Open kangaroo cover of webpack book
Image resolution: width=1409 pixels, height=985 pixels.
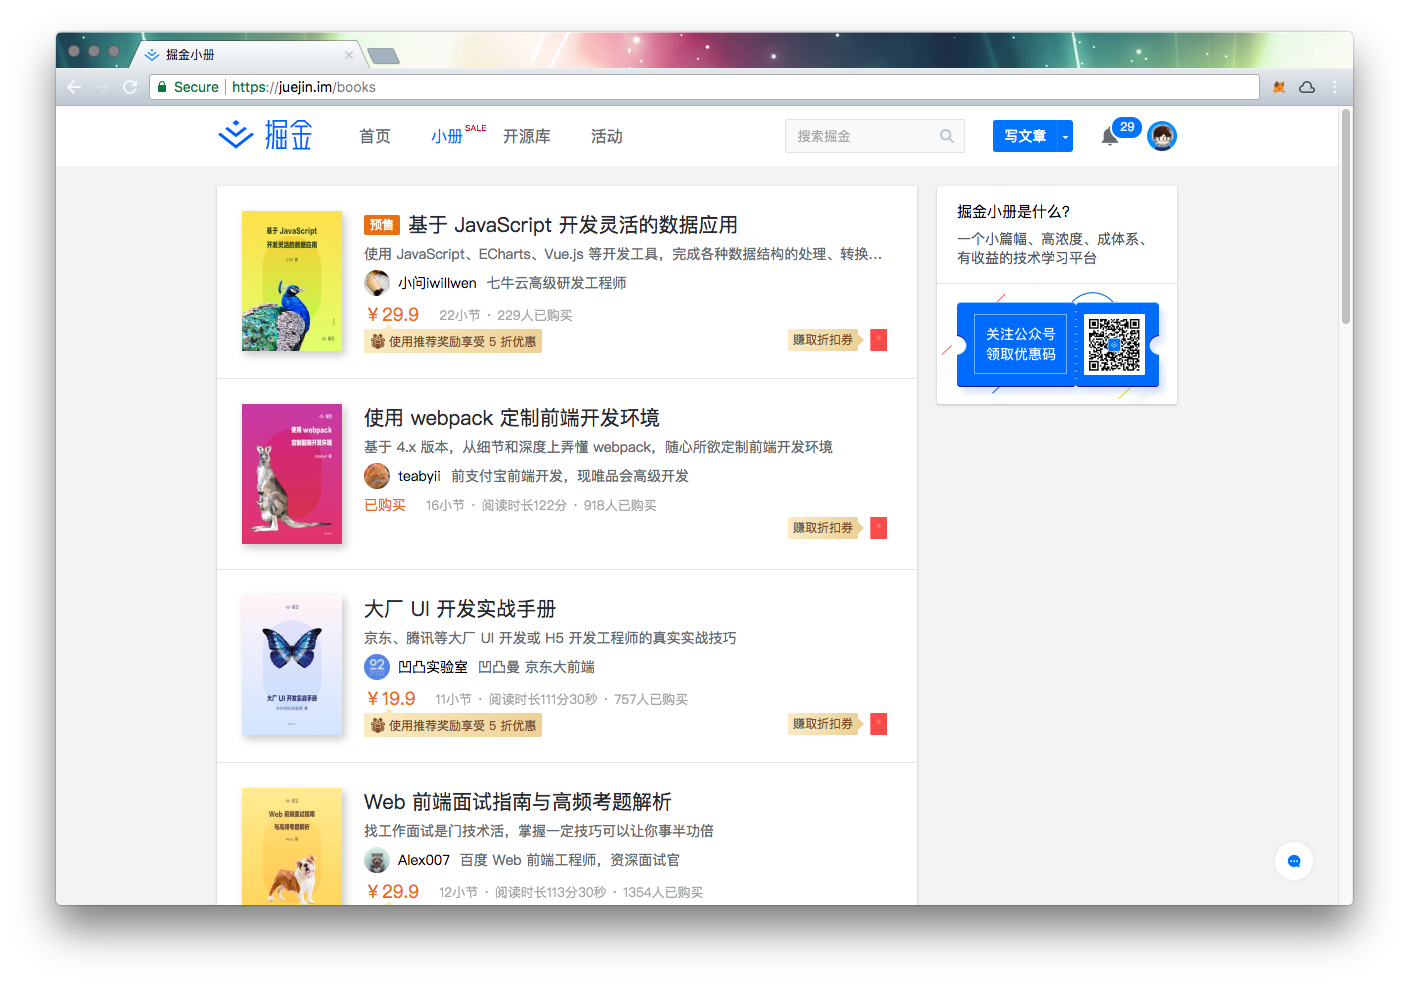click(x=292, y=474)
